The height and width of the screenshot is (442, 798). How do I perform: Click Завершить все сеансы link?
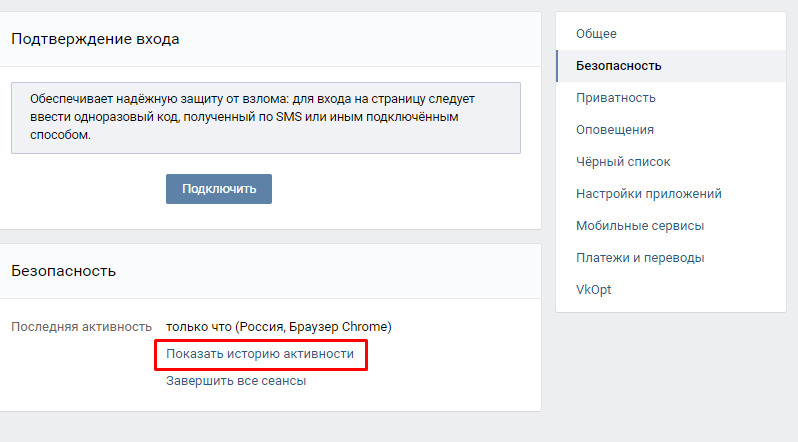point(236,381)
